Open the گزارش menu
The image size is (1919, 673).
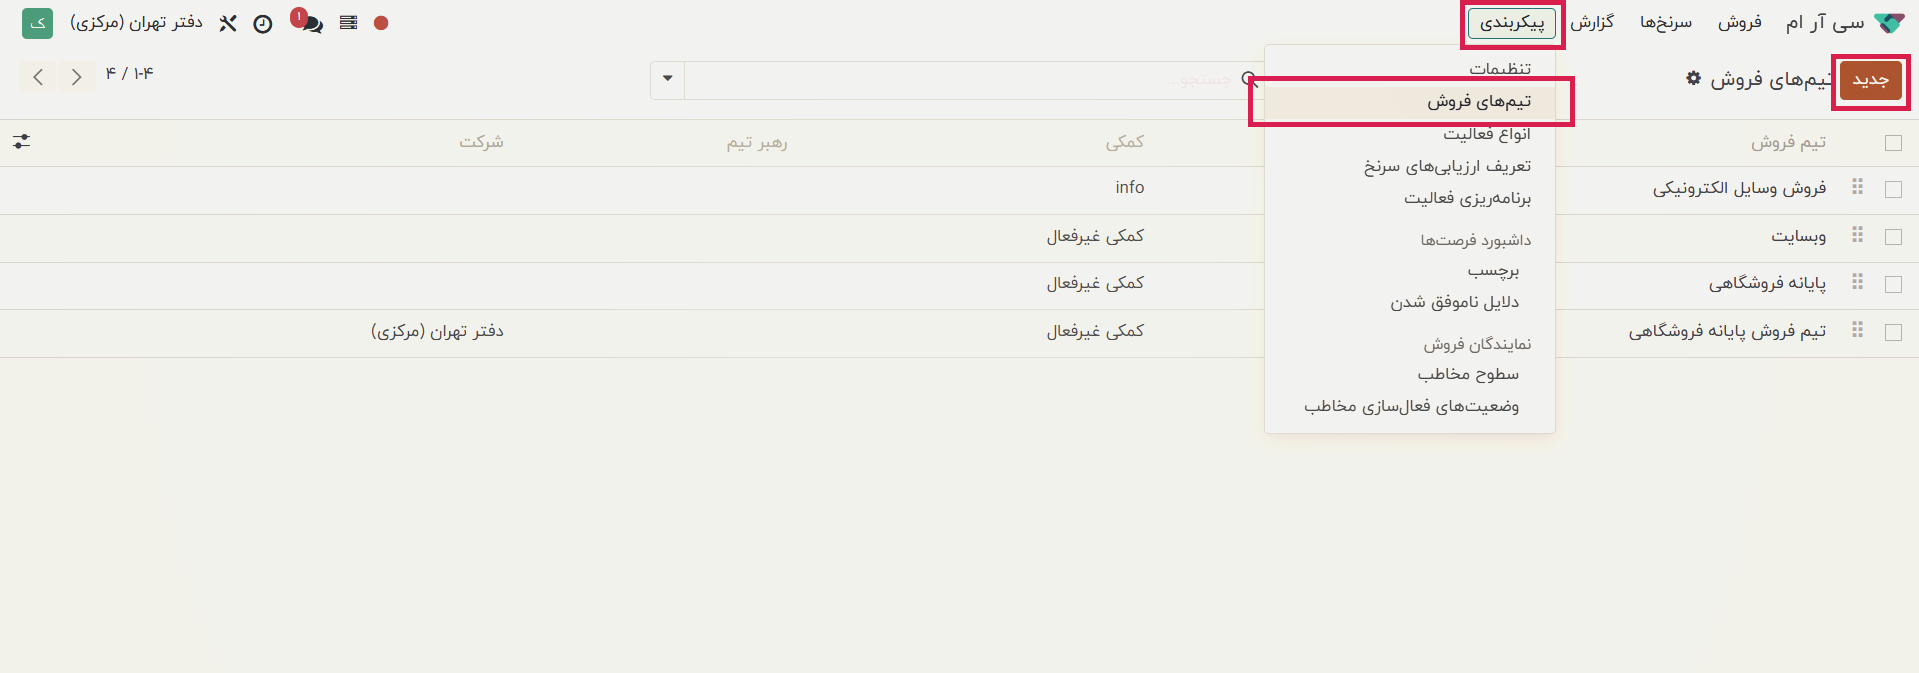1592,22
